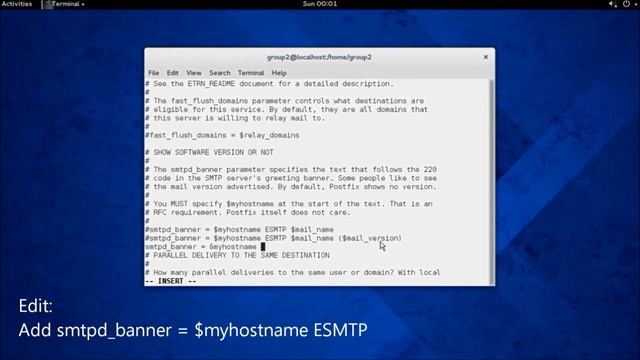This screenshot has height=360, width=640.
Task: Click '# SHOW SOFTWARE VERSION OR NOT' line
Action: pos(209,152)
